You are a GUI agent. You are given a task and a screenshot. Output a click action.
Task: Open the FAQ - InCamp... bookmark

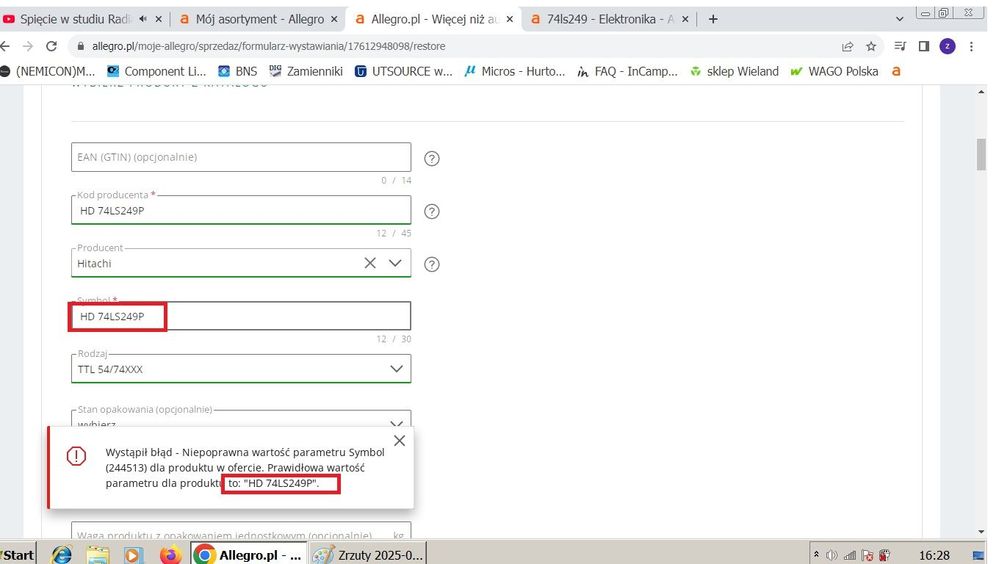tap(627, 71)
